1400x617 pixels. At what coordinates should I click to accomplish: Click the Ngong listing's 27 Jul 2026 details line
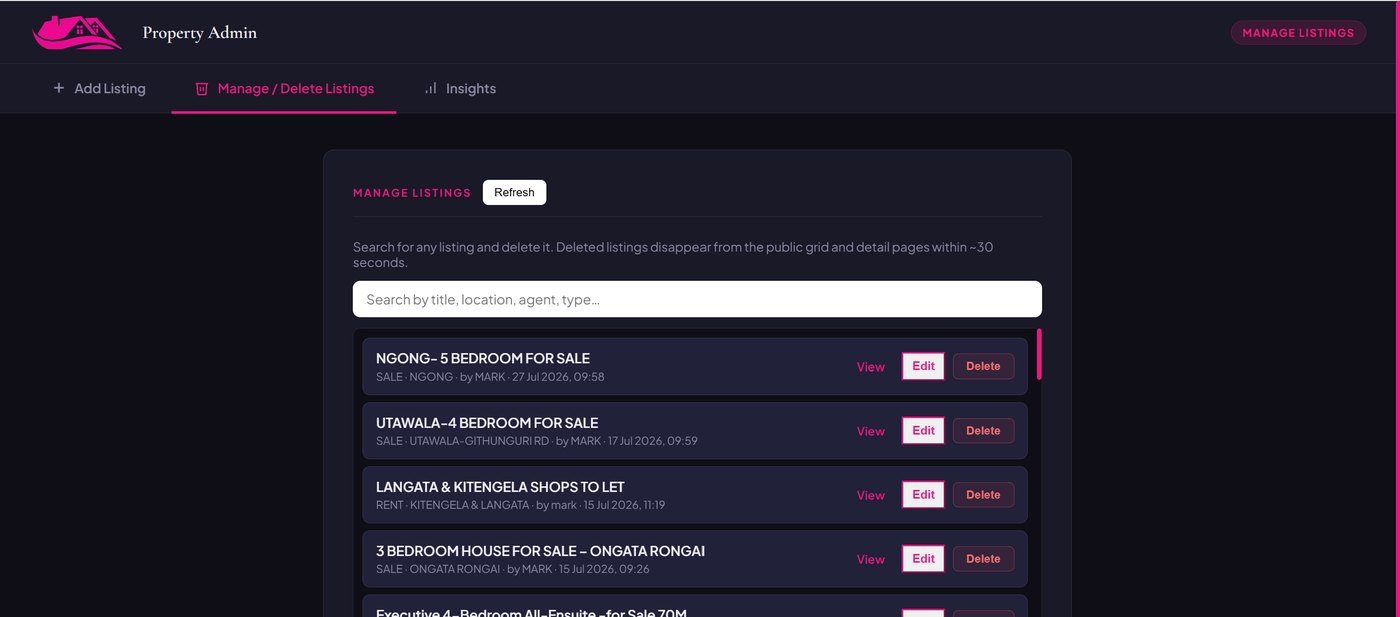[490, 377]
